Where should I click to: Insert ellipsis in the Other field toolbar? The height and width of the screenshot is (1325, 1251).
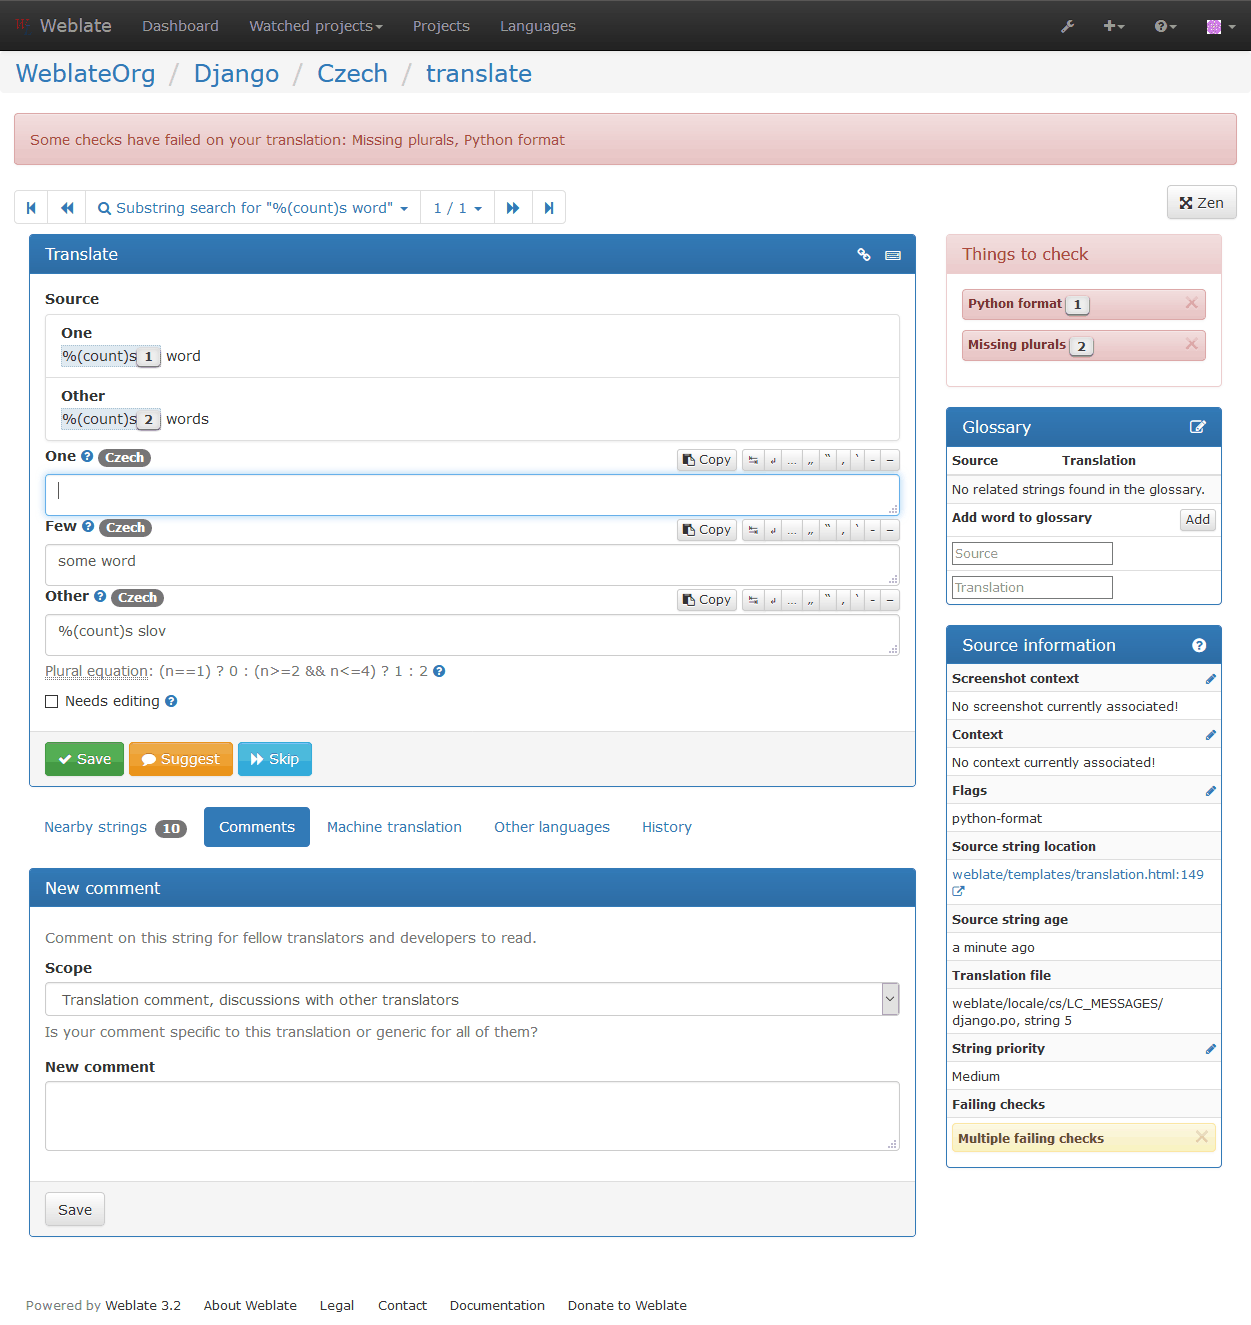point(792,600)
